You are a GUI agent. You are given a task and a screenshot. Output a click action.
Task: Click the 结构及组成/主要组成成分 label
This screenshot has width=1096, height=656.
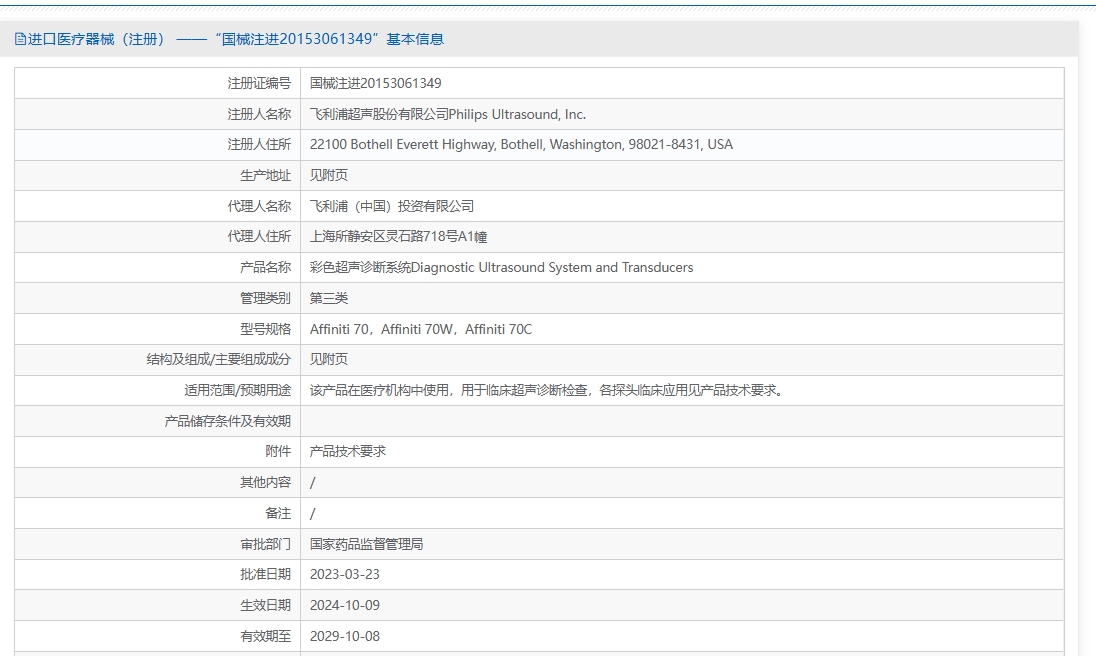pos(218,359)
